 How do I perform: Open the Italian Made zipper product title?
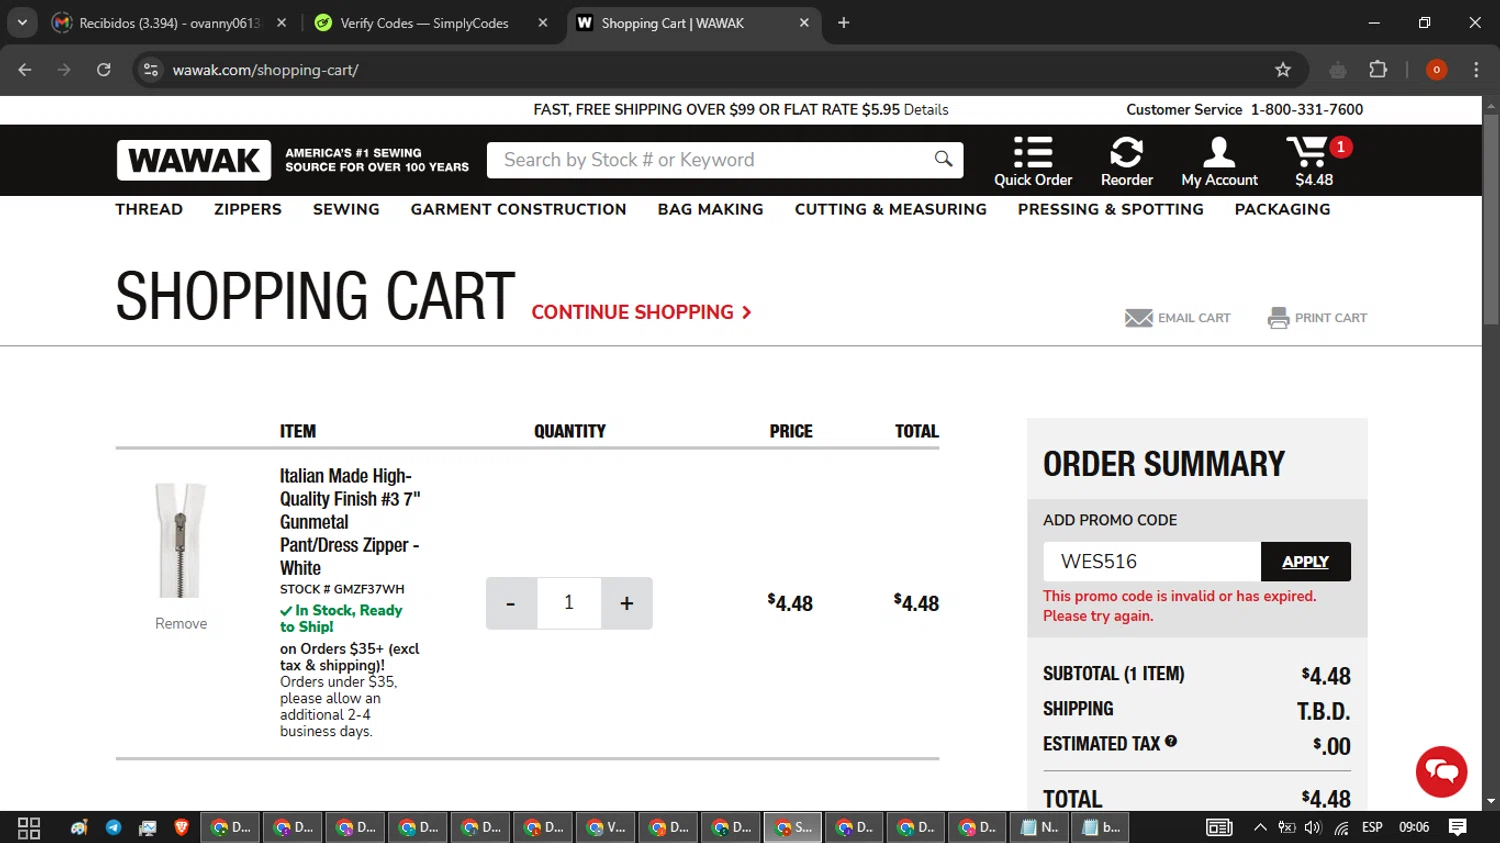coord(350,521)
